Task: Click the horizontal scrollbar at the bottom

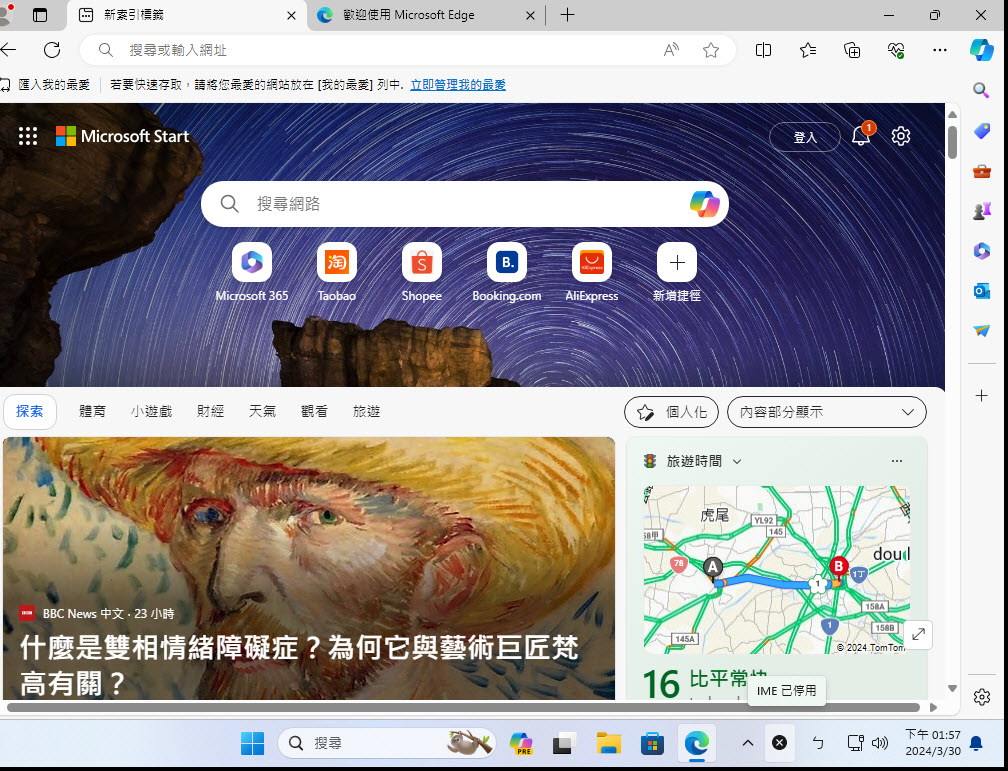Action: click(463, 707)
